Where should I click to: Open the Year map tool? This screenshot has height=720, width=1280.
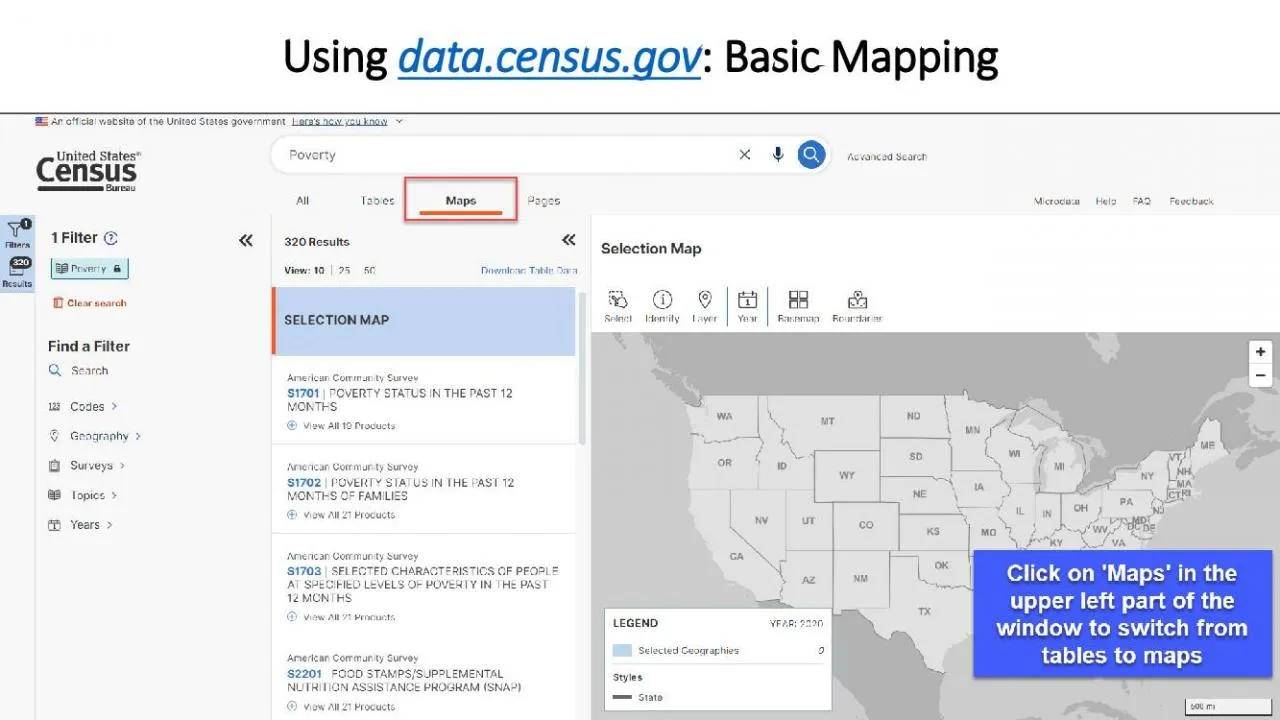[747, 306]
